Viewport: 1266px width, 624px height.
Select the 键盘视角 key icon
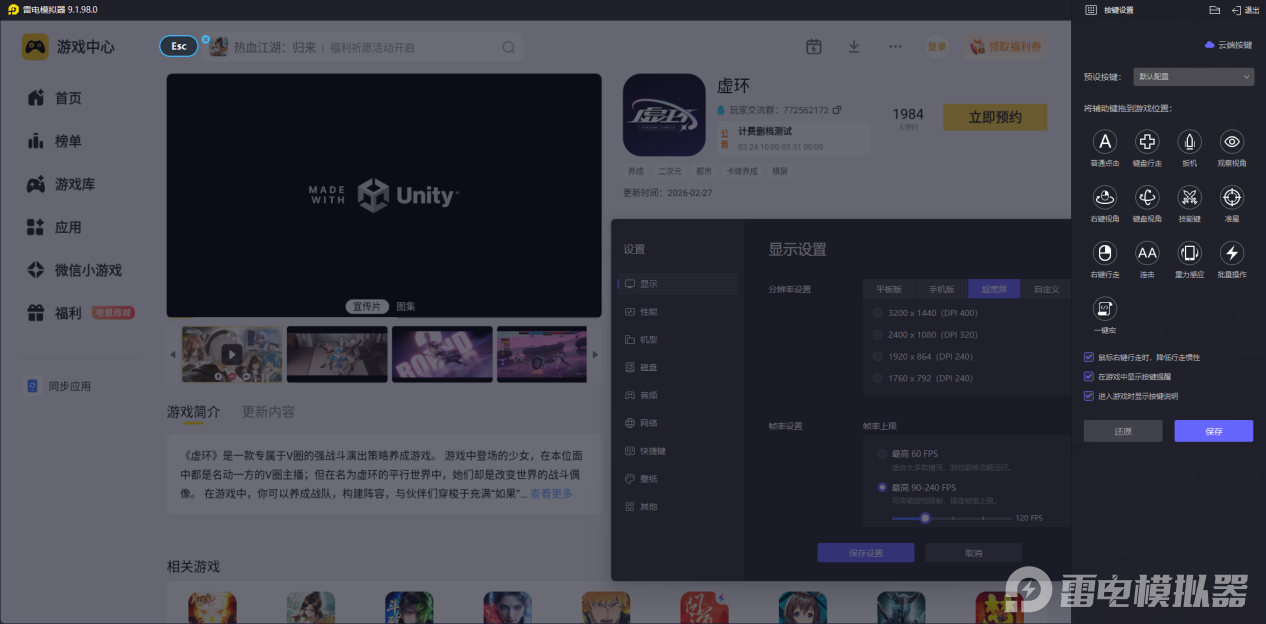(x=1147, y=197)
